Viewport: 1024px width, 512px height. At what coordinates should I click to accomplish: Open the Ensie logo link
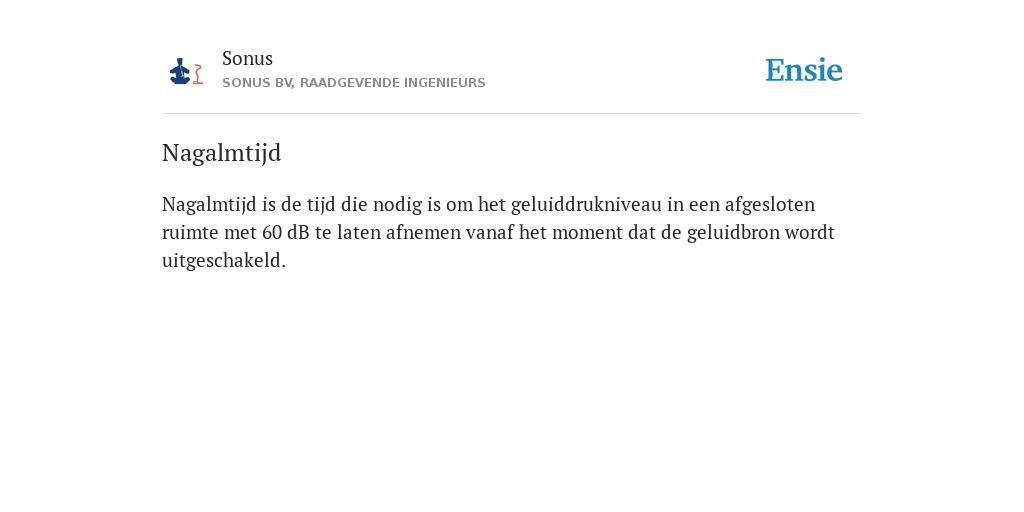tap(804, 70)
